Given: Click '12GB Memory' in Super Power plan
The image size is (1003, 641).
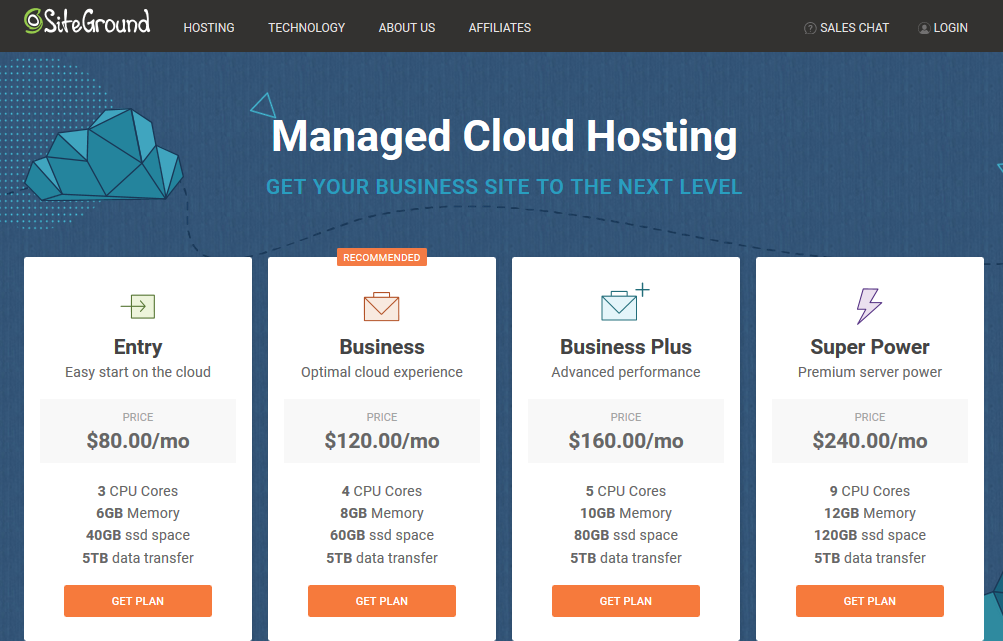Looking at the screenshot, I should [870, 513].
